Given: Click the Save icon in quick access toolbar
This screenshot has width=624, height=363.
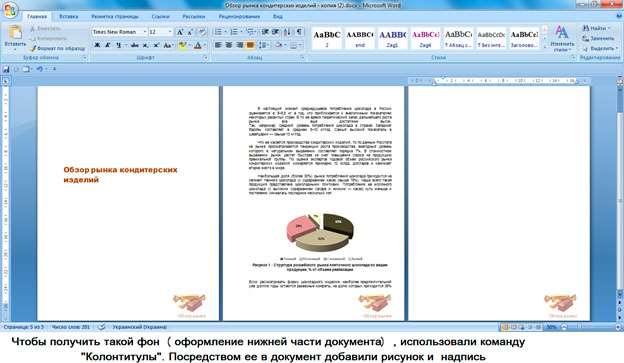Looking at the screenshot, I should (6, 69).
